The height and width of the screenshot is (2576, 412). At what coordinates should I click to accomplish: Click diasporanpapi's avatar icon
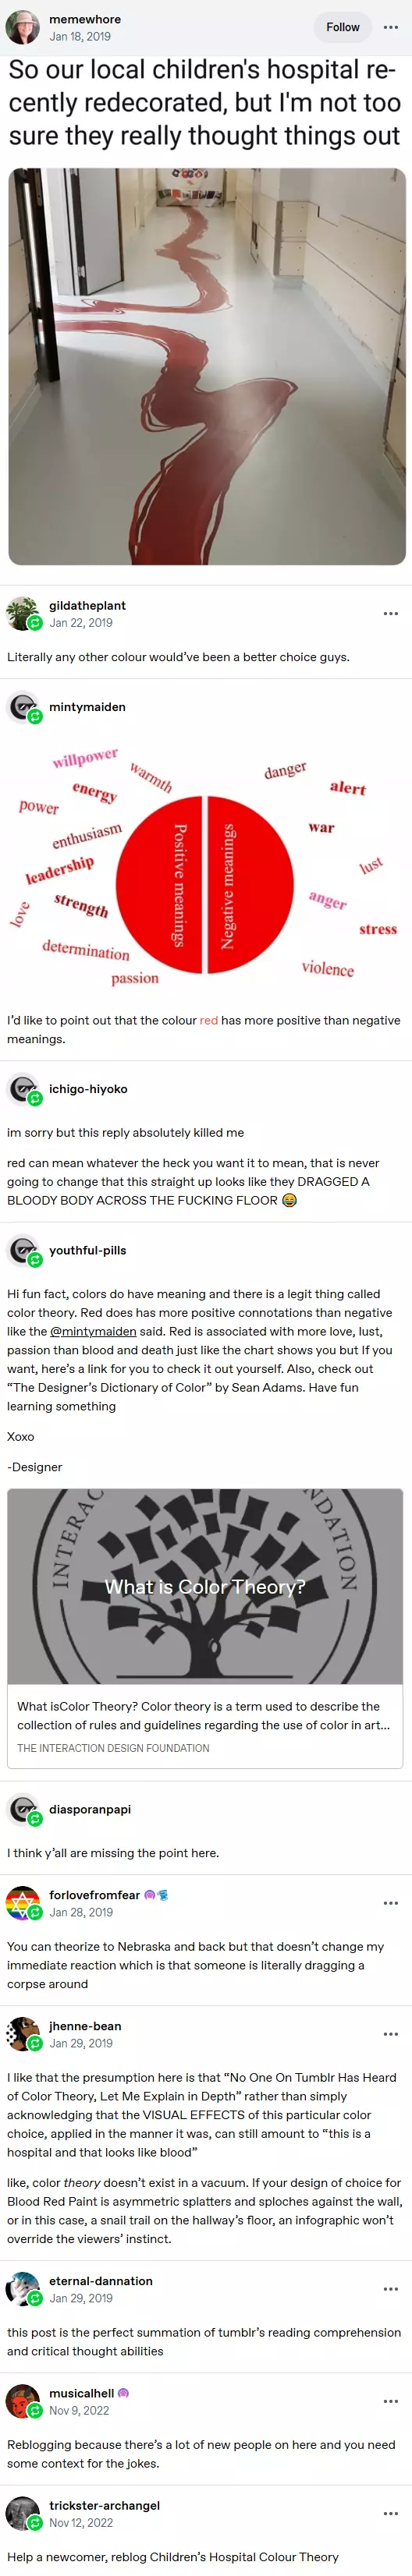click(x=23, y=1809)
